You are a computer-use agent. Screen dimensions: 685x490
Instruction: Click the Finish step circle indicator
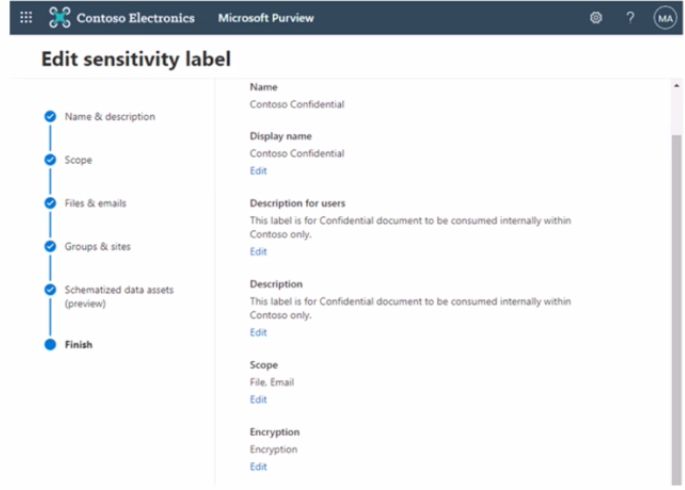coord(50,344)
